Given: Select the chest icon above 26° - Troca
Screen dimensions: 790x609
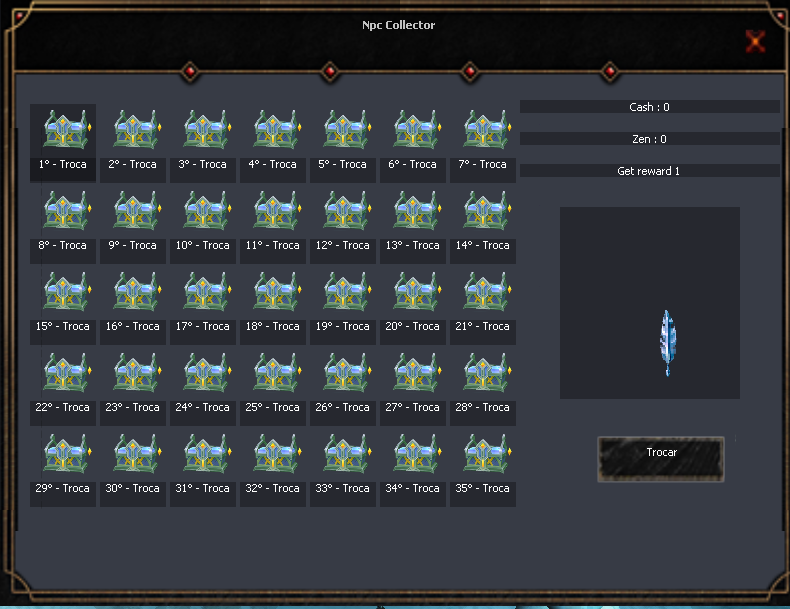Looking at the screenshot, I should pos(347,373).
